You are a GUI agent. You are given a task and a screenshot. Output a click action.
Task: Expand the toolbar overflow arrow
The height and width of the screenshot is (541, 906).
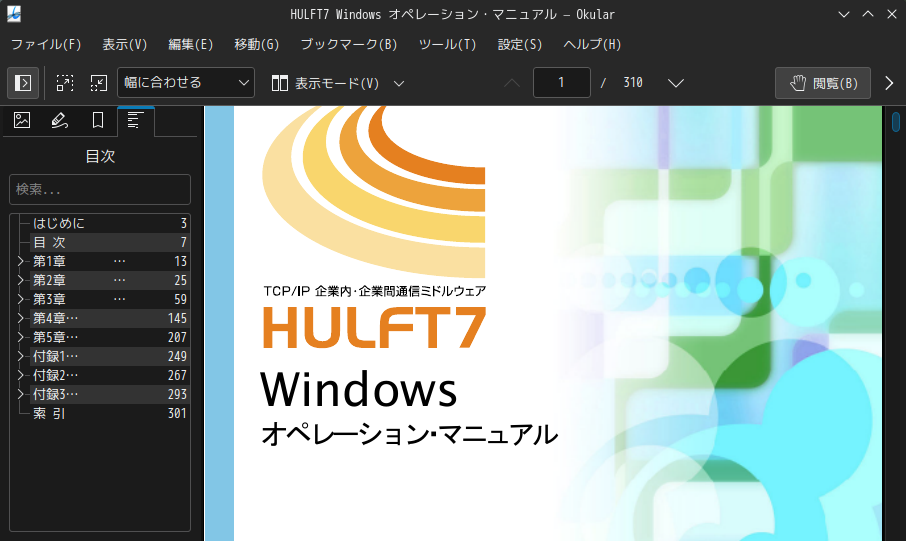[889, 83]
